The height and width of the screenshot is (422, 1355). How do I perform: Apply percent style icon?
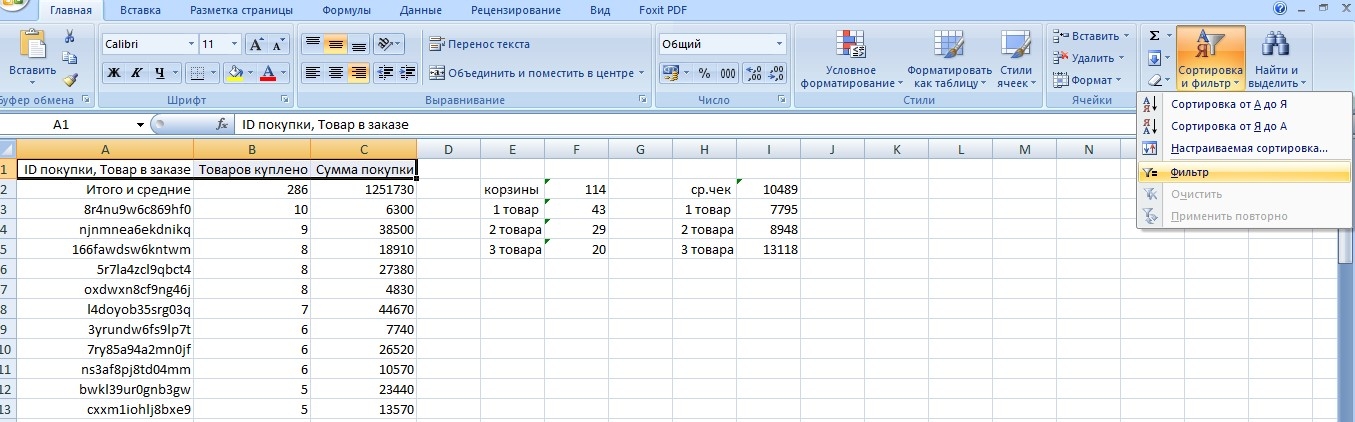[x=704, y=73]
